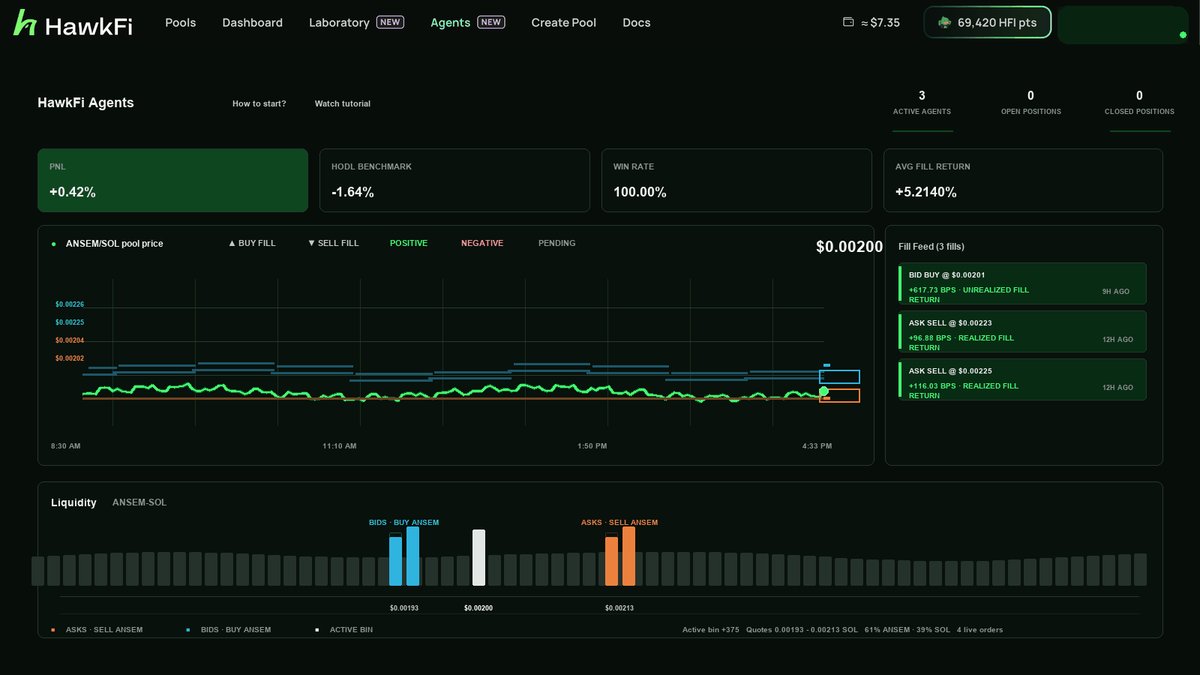The height and width of the screenshot is (675, 1200).
Task: Click the HODL Benchmark card
Action: [455, 180]
